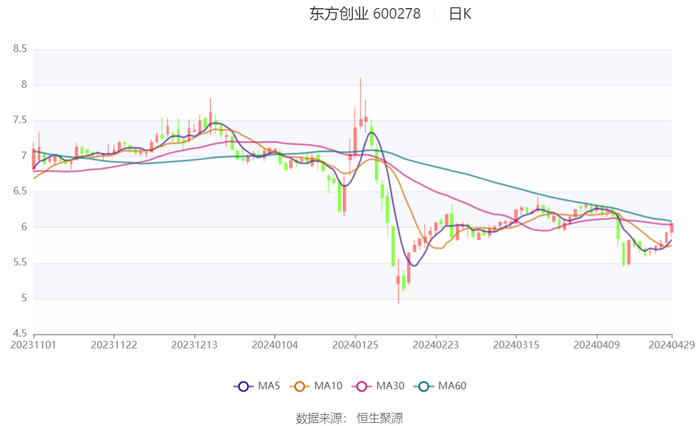Select the 20231122 date axis label
700x426 pixels.
(x=115, y=344)
